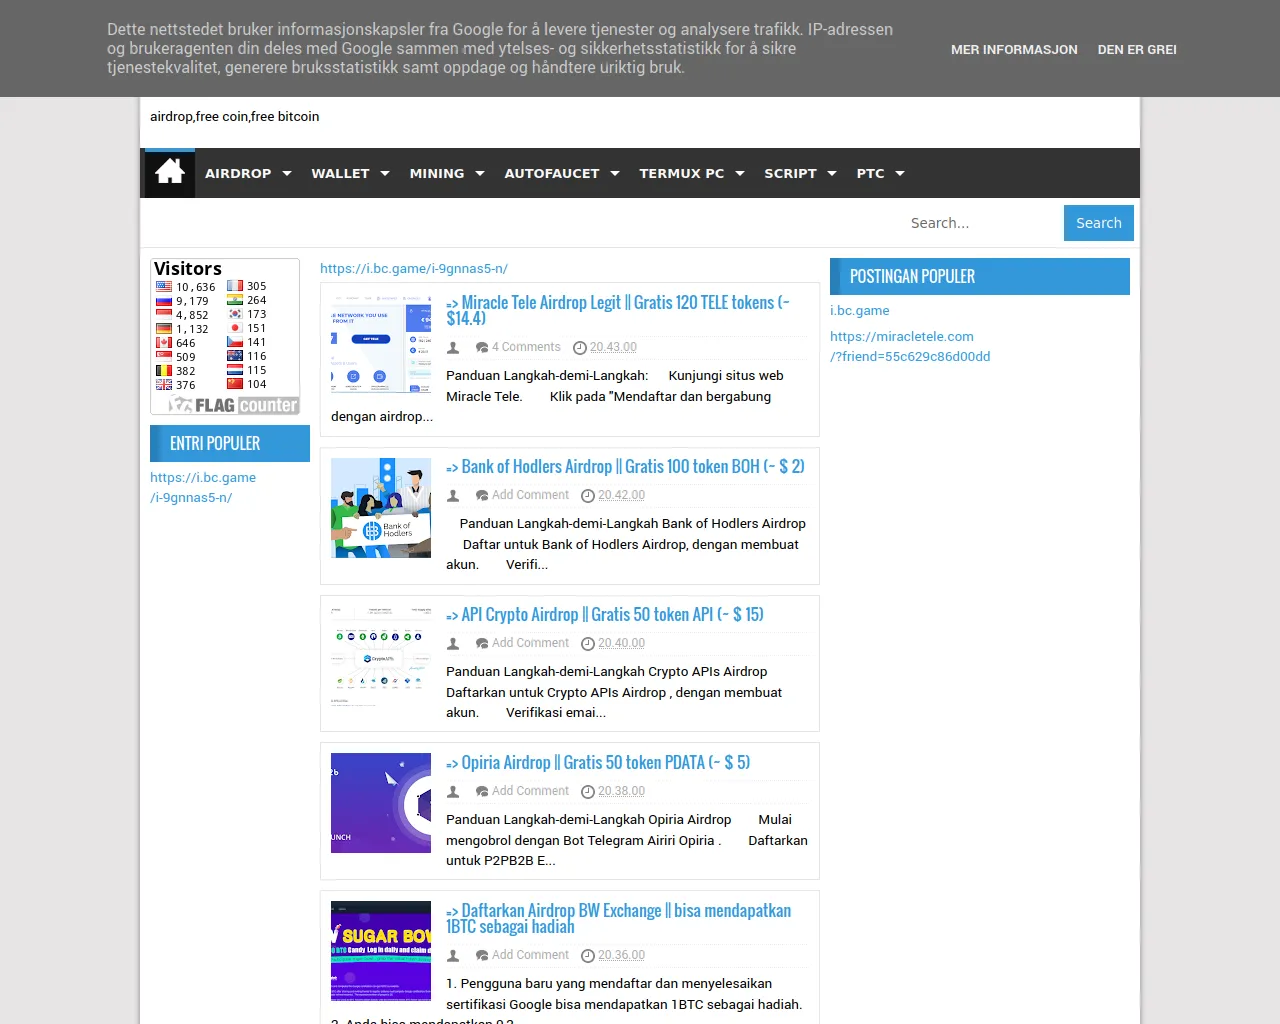Click the 20.43.00 timestamp link
This screenshot has height=1024, width=1280.
point(613,347)
